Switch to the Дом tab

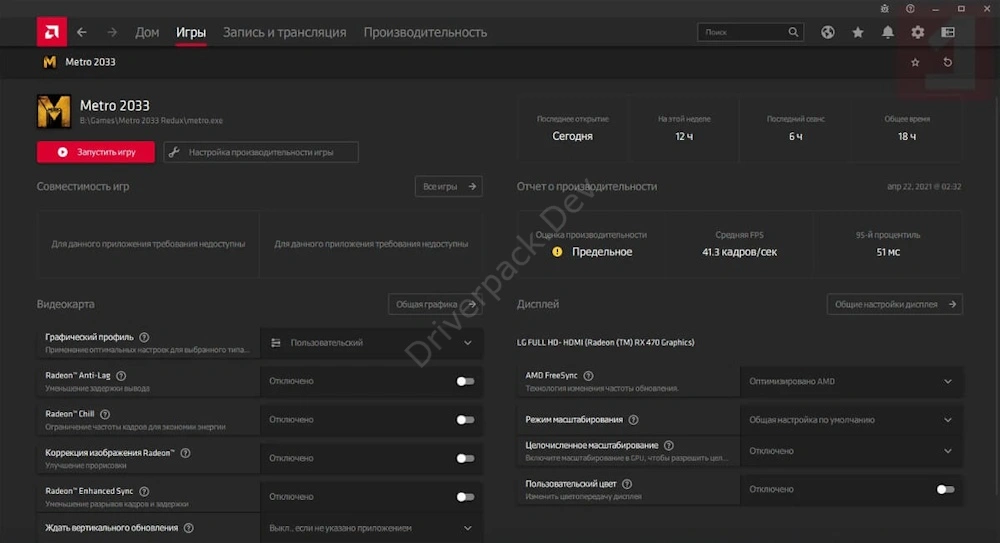pyautogui.click(x=147, y=32)
